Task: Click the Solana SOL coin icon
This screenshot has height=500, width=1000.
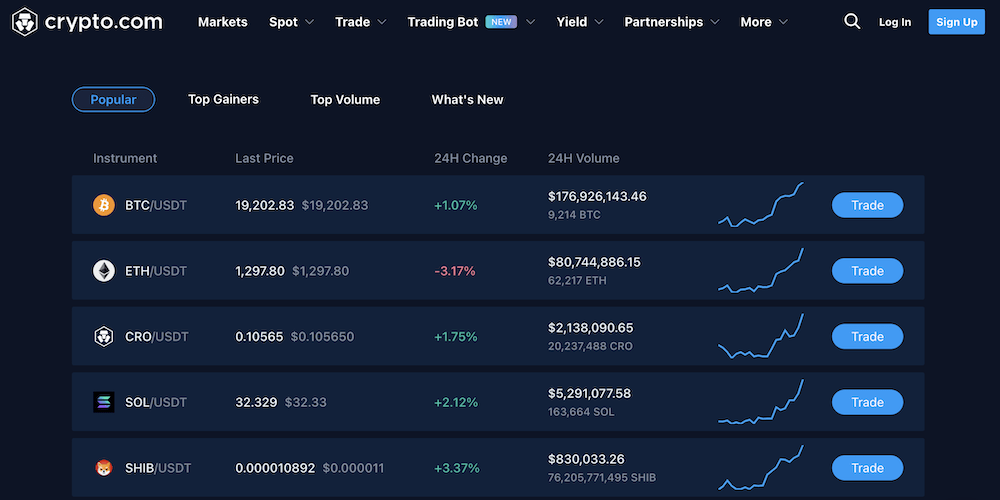Action: pos(104,402)
